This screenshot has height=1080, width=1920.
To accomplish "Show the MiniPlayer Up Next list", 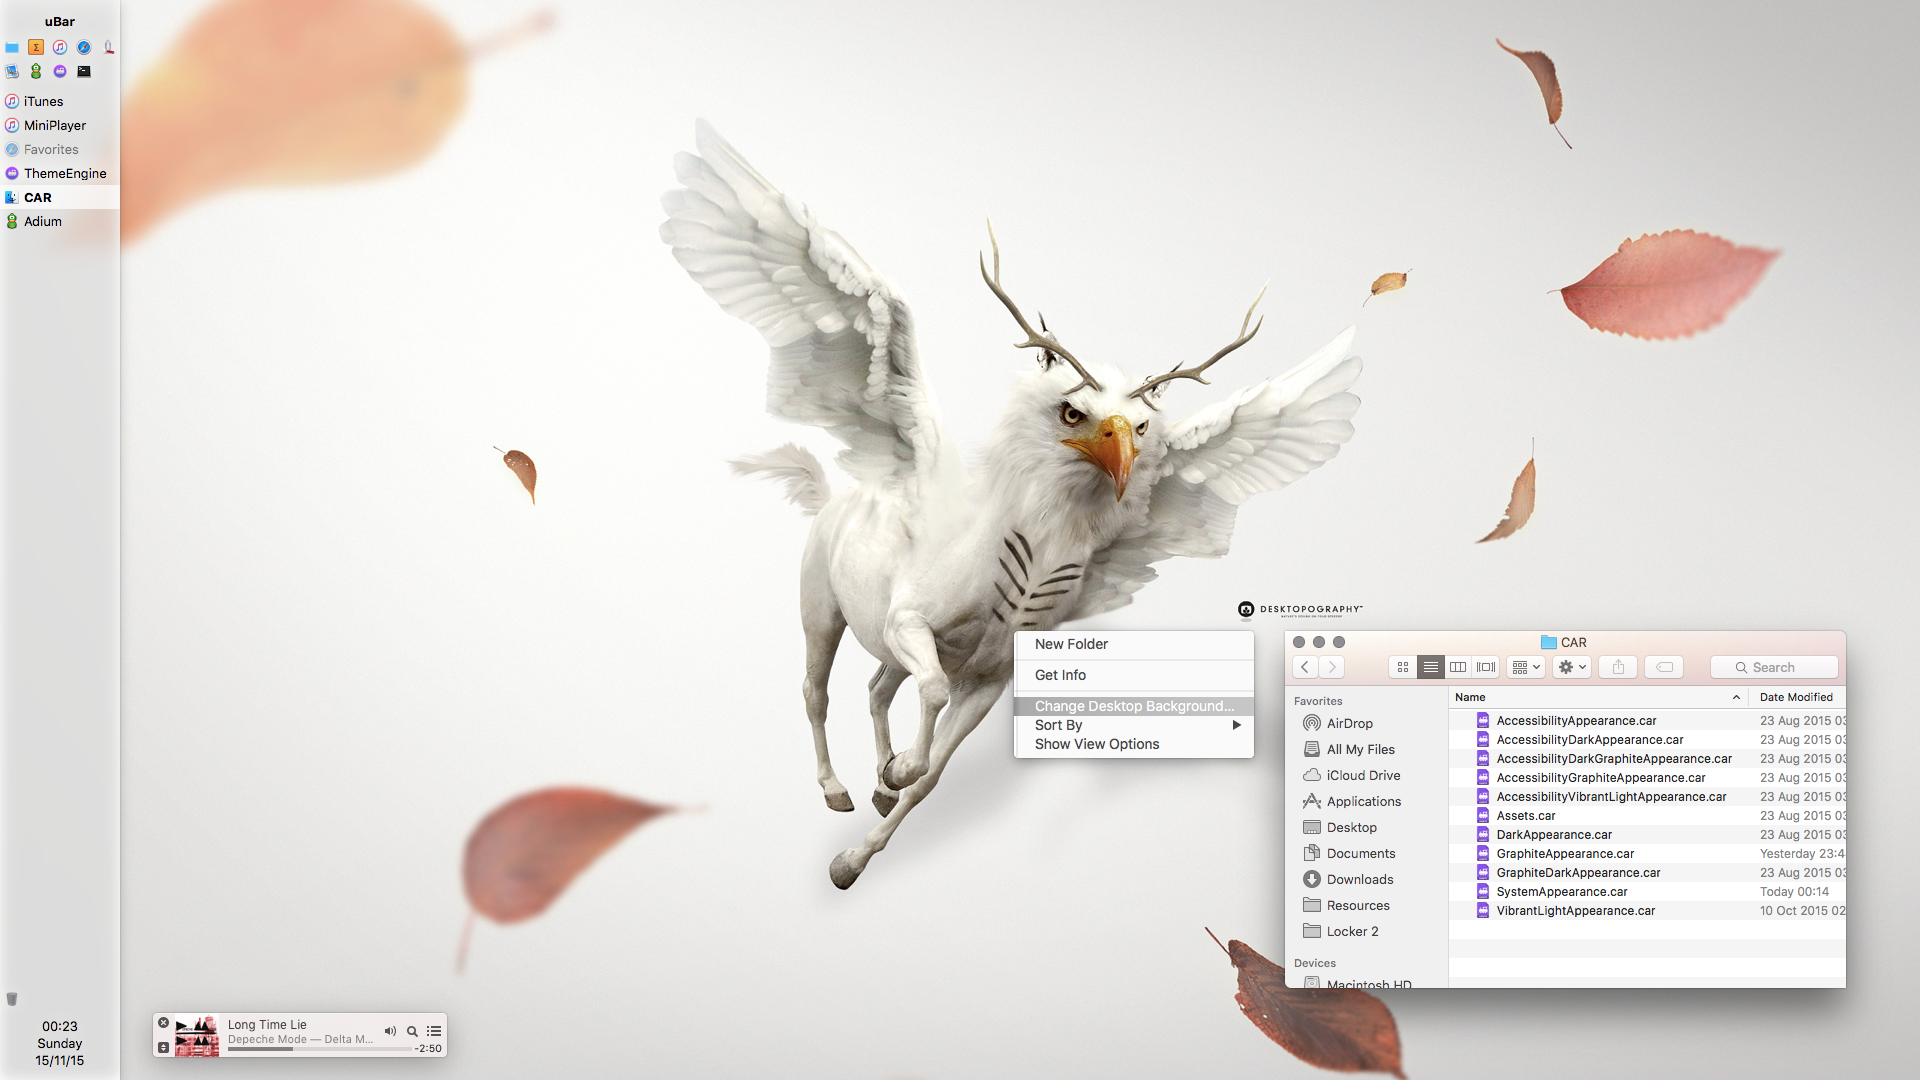I will click(434, 1031).
